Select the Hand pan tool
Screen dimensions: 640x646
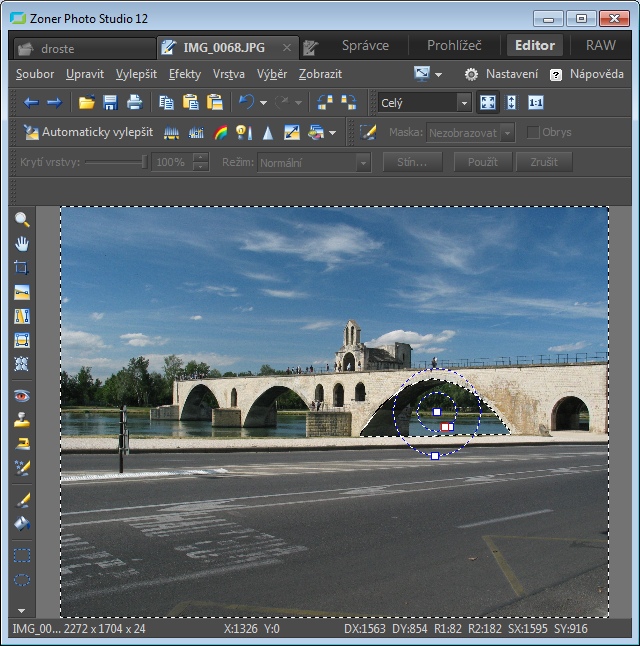(22, 244)
